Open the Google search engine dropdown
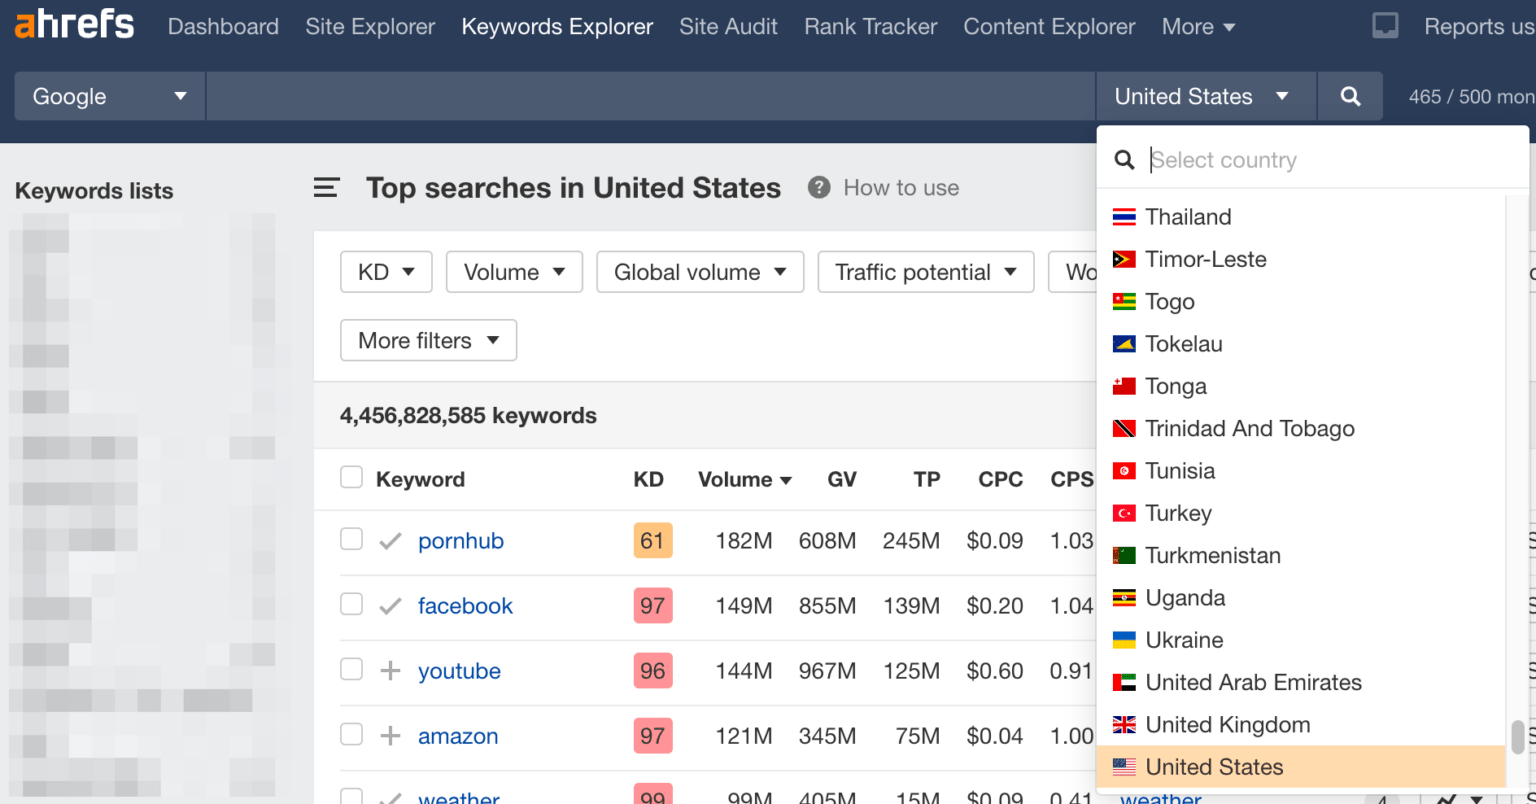 [109, 96]
